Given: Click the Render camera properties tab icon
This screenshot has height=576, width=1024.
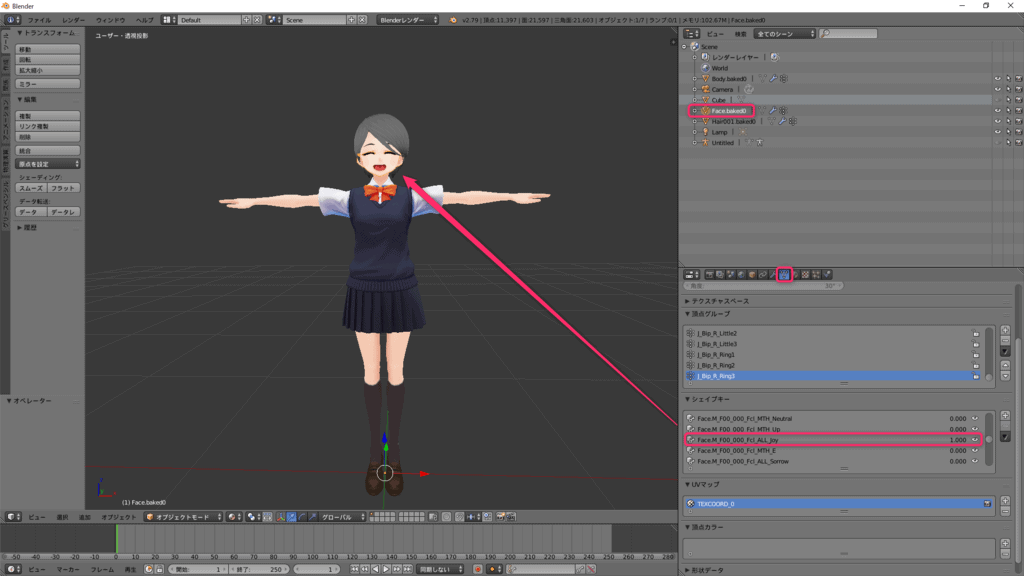Looking at the screenshot, I should (x=709, y=274).
